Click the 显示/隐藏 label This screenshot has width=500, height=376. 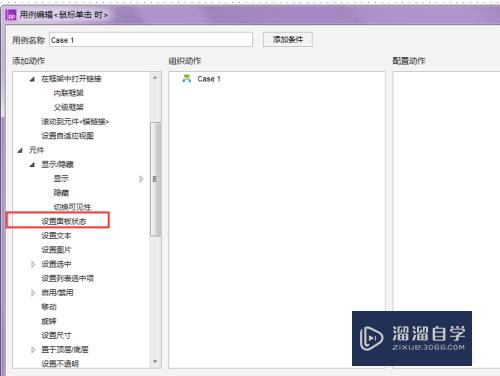(57, 165)
